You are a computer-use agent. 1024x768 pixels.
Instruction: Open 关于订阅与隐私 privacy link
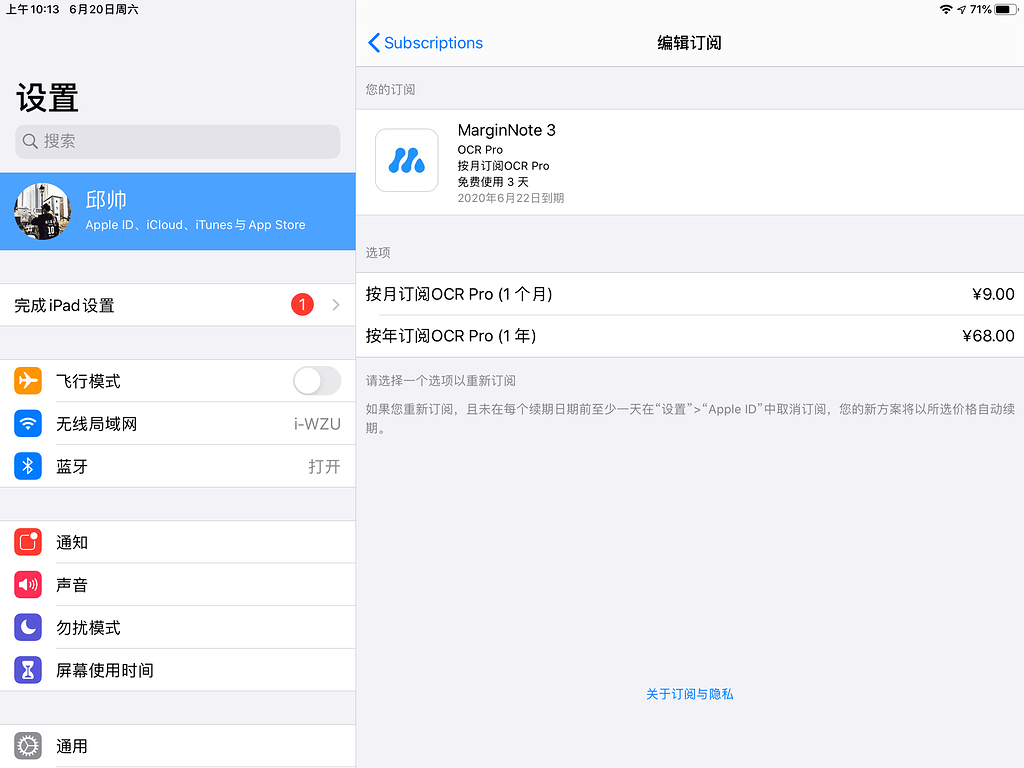click(689, 694)
